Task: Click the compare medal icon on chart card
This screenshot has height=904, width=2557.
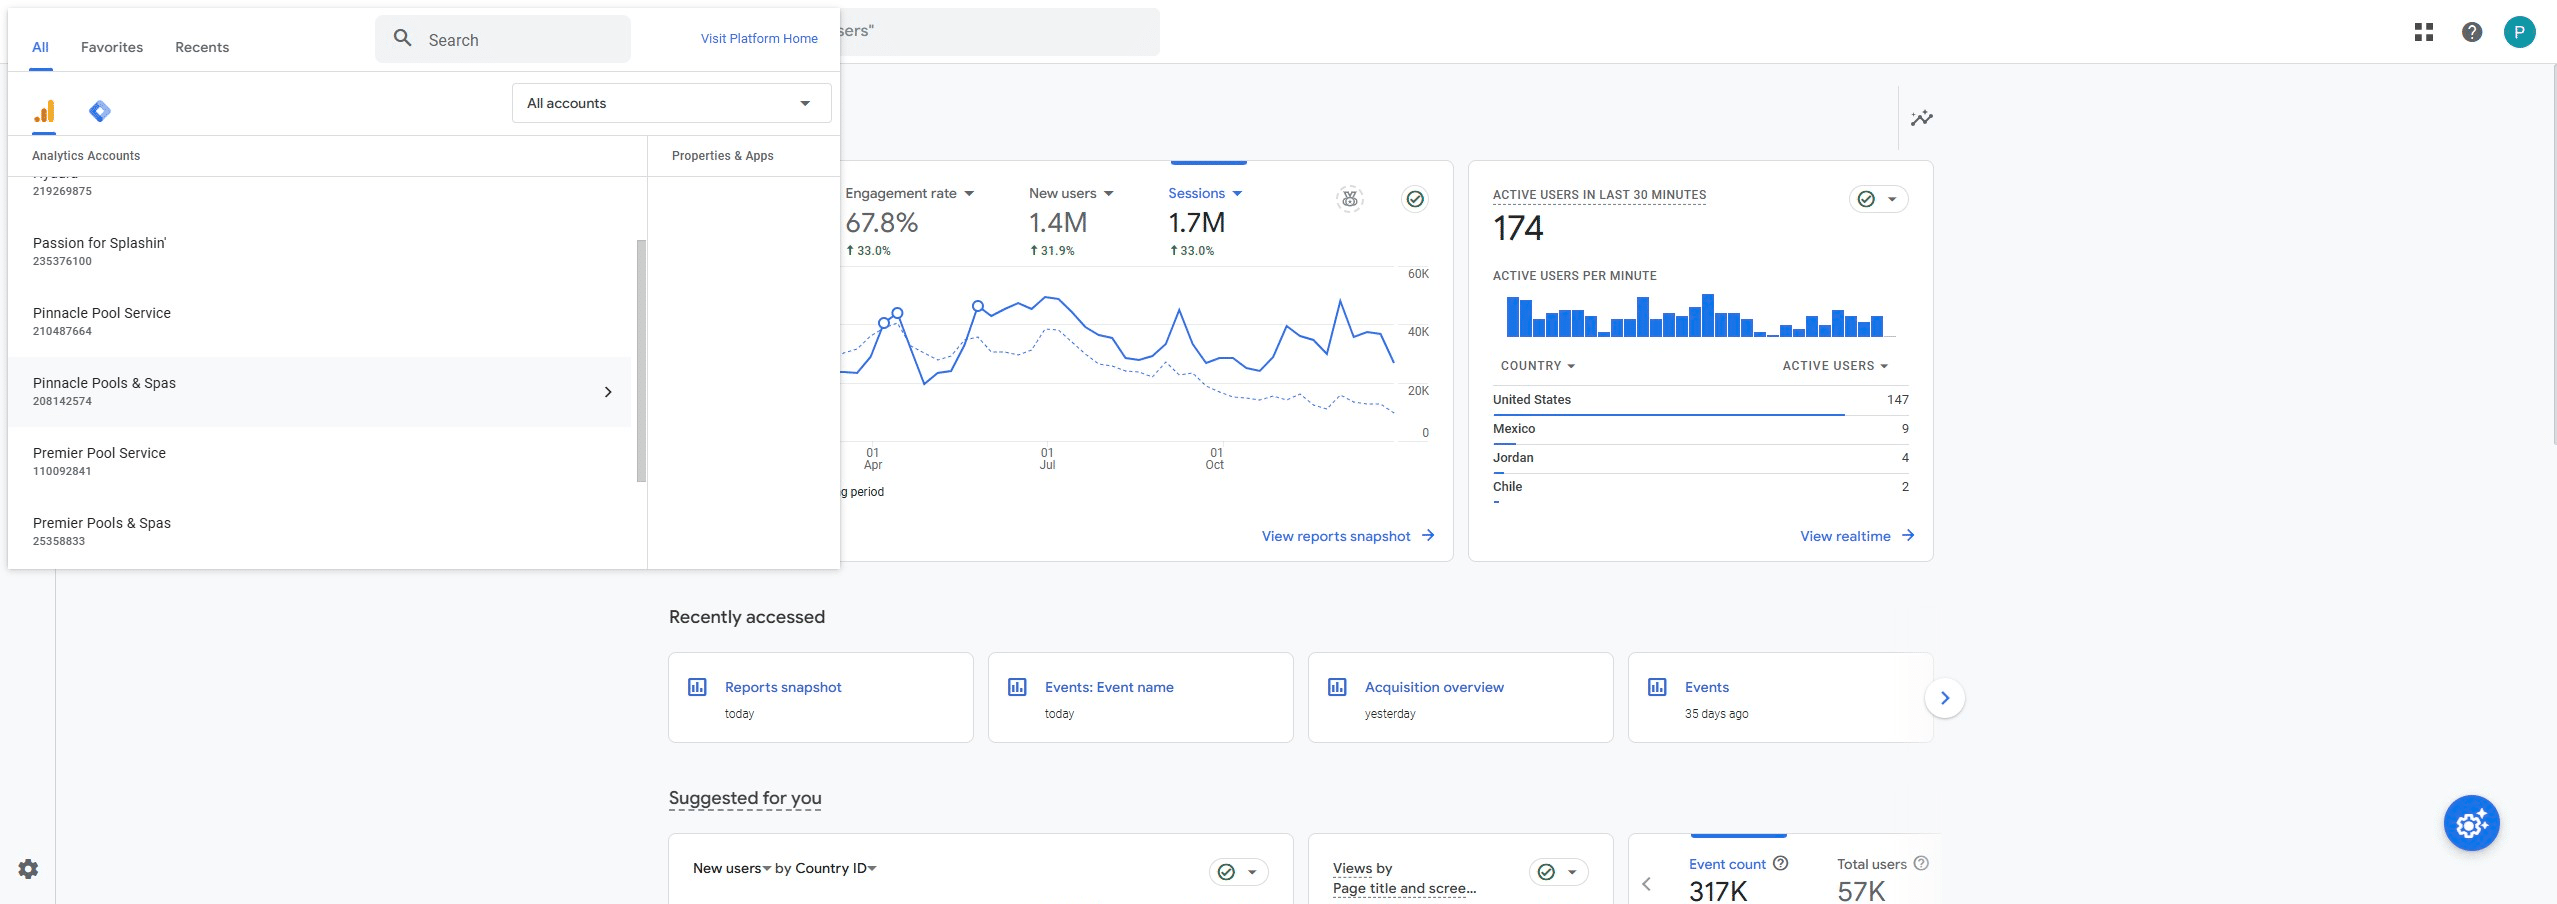Action: pos(1350,199)
